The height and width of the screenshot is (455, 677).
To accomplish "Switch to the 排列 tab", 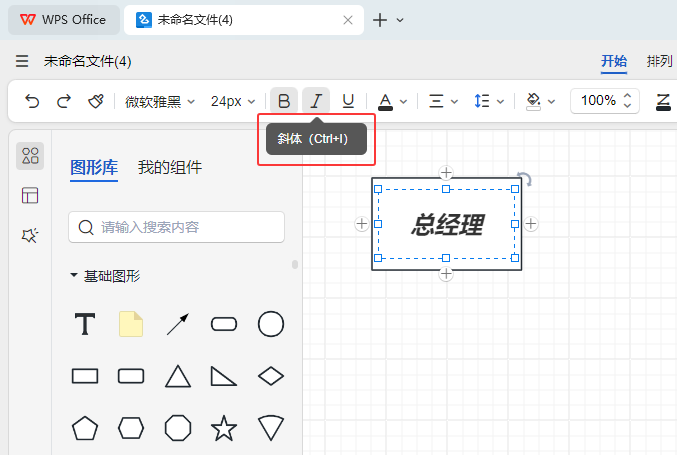I will pyautogui.click(x=660, y=61).
